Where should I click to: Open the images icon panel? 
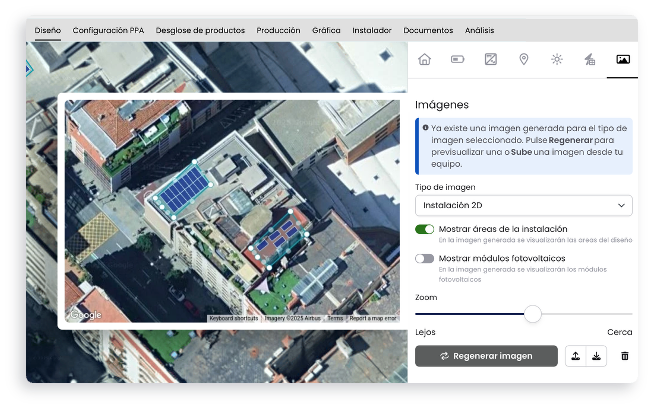click(623, 60)
